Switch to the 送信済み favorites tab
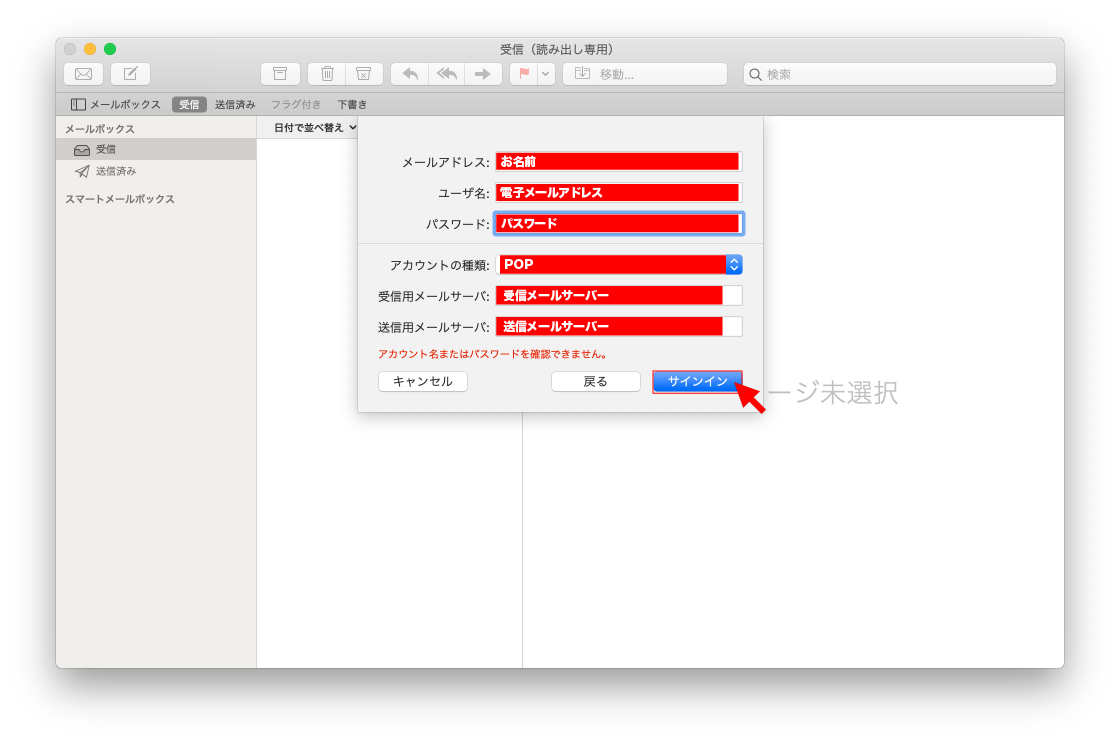Image resolution: width=1120 pixels, height=742 pixels. pos(235,104)
